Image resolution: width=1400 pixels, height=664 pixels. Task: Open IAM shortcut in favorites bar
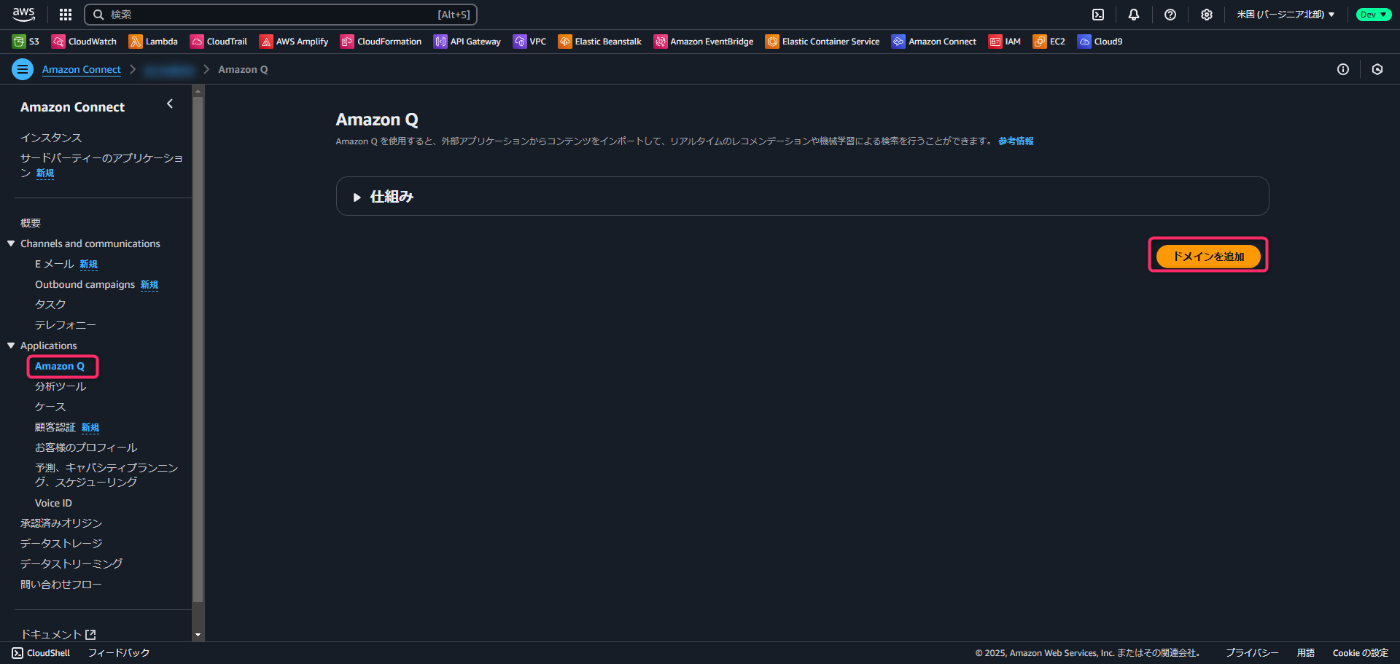point(1005,42)
